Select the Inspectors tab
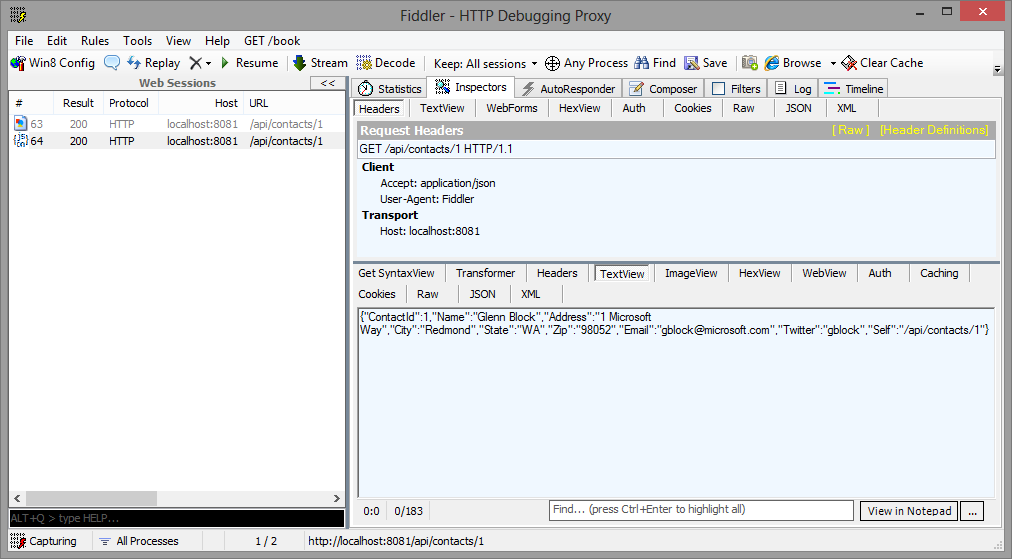This screenshot has height=559, width=1012. click(x=471, y=87)
